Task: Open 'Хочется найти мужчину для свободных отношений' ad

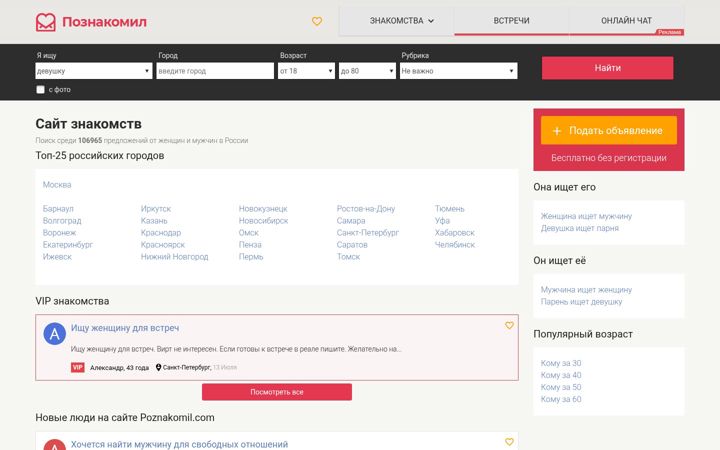Action: coord(179,444)
